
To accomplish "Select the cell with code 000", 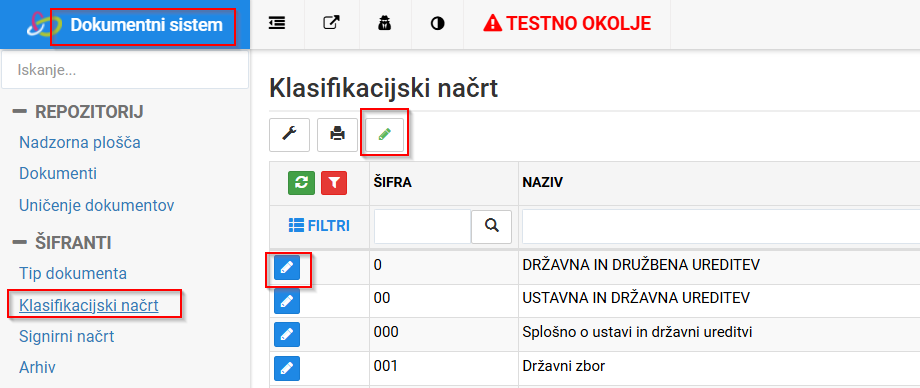I will click(x=444, y=335).
